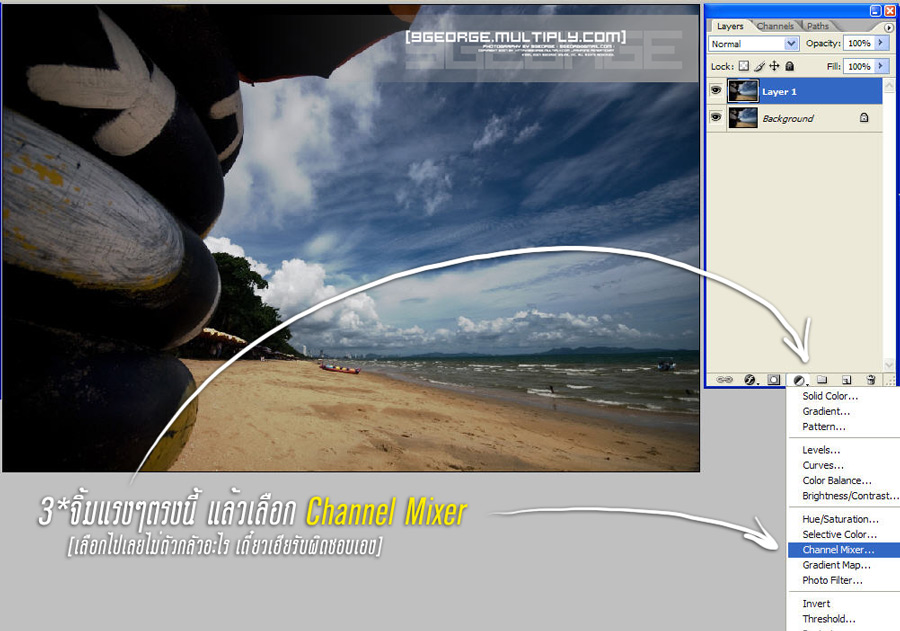Image resolution: width=900 pixels, height=631 pixels.
Task: Create a new layer group folder
Action: pyautogui.click(x=823, y=380)
